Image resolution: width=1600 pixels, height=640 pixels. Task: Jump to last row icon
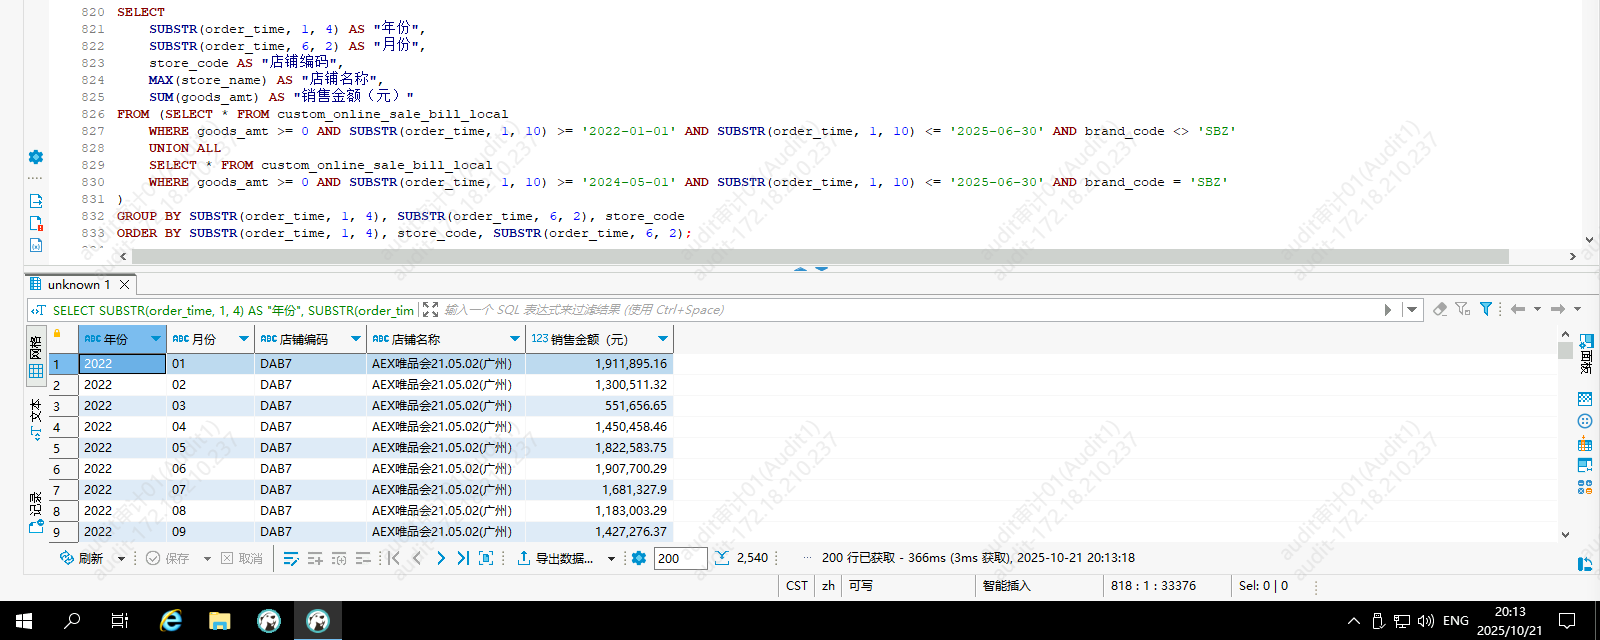[463, 558]
